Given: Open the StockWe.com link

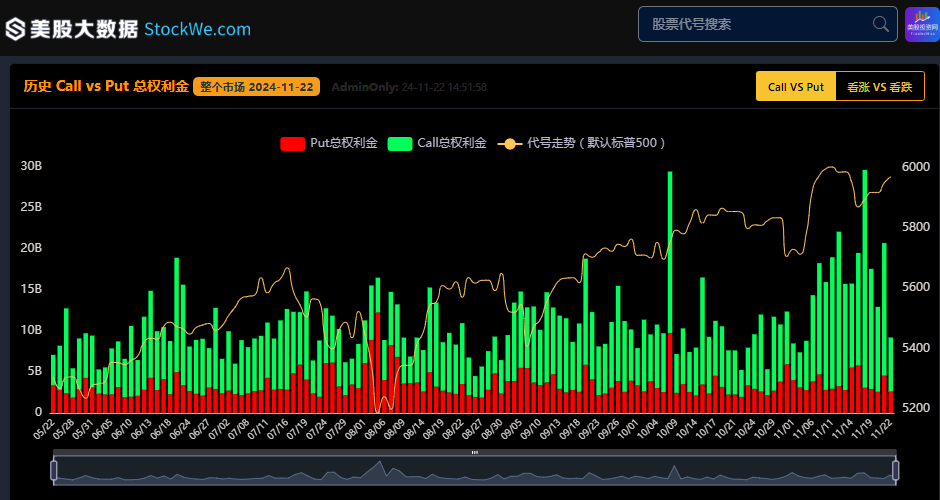Looking at the screenshot, I should tap(198, 29).
